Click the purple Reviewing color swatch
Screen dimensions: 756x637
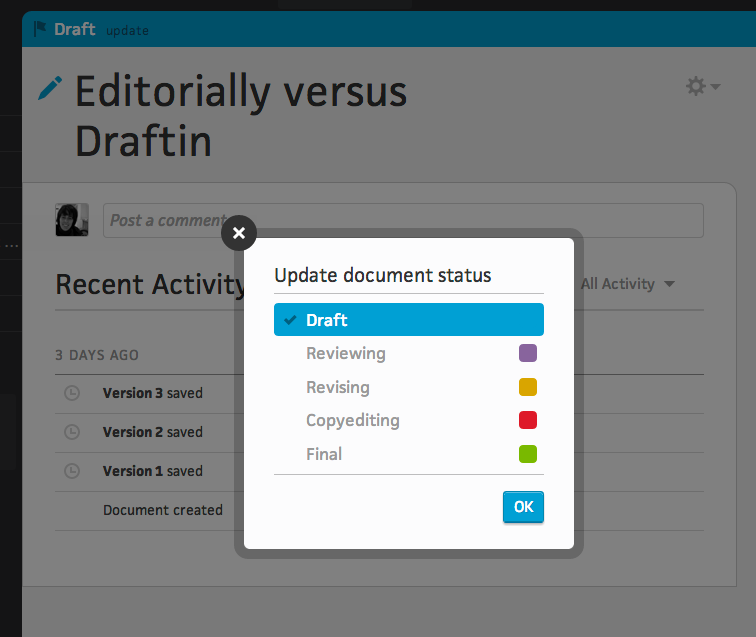[527, 353]
